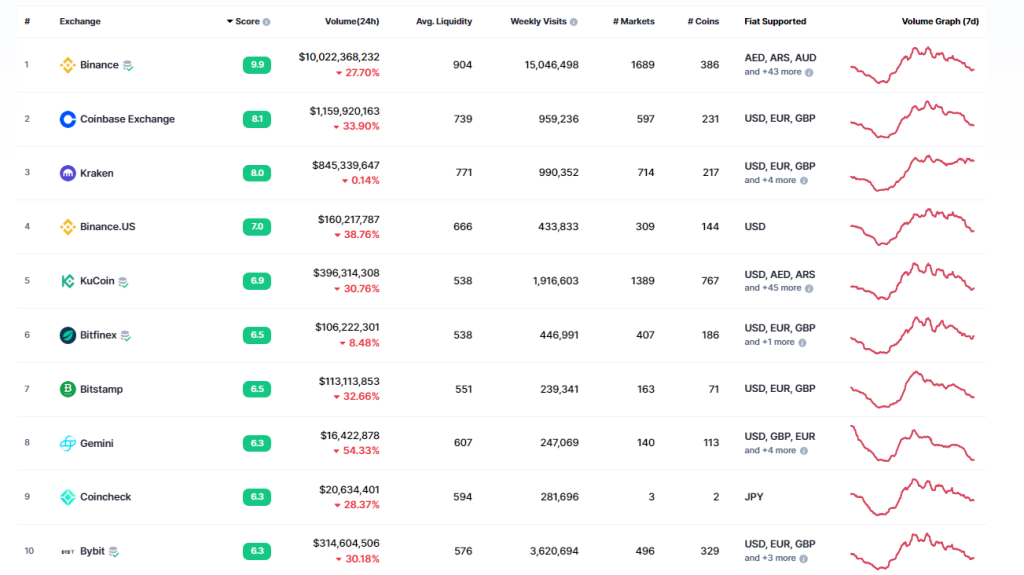Open the Bitstamp exchange link
1024x575 pixels.
(x=101, y=389)
